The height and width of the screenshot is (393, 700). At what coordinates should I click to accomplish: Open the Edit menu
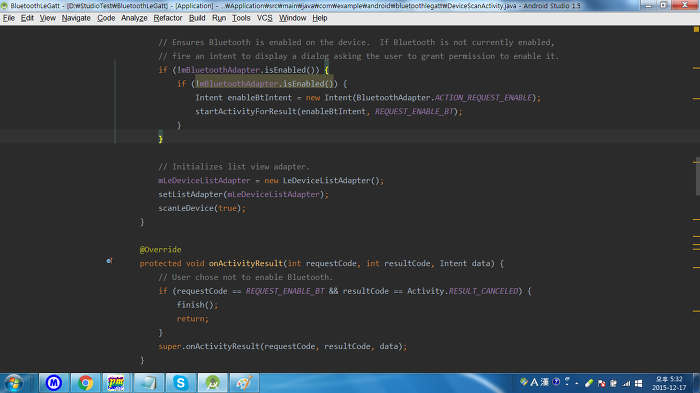[x=27, y=18]
